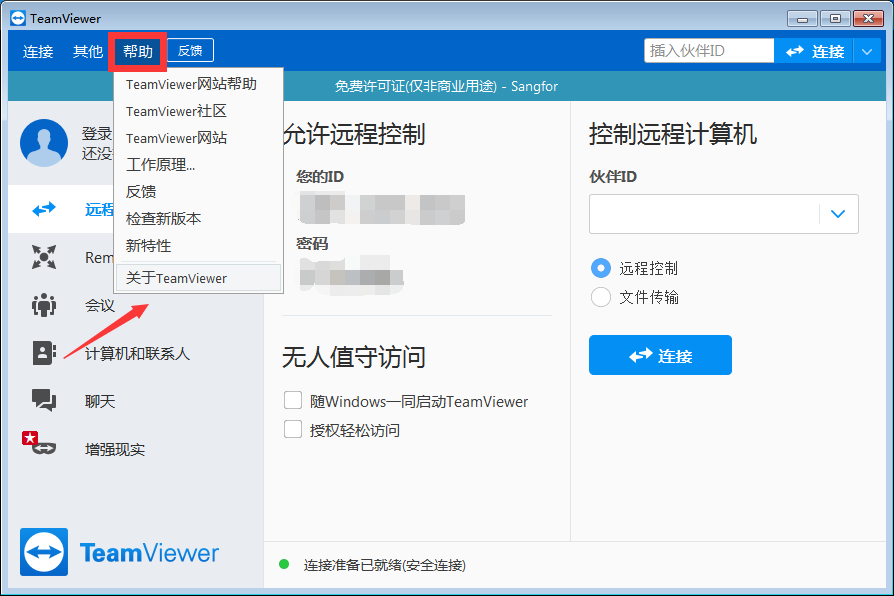Click the 增强现实 sidebar icon
Viewport: 894px width, 596px height.
click(43, 449)
